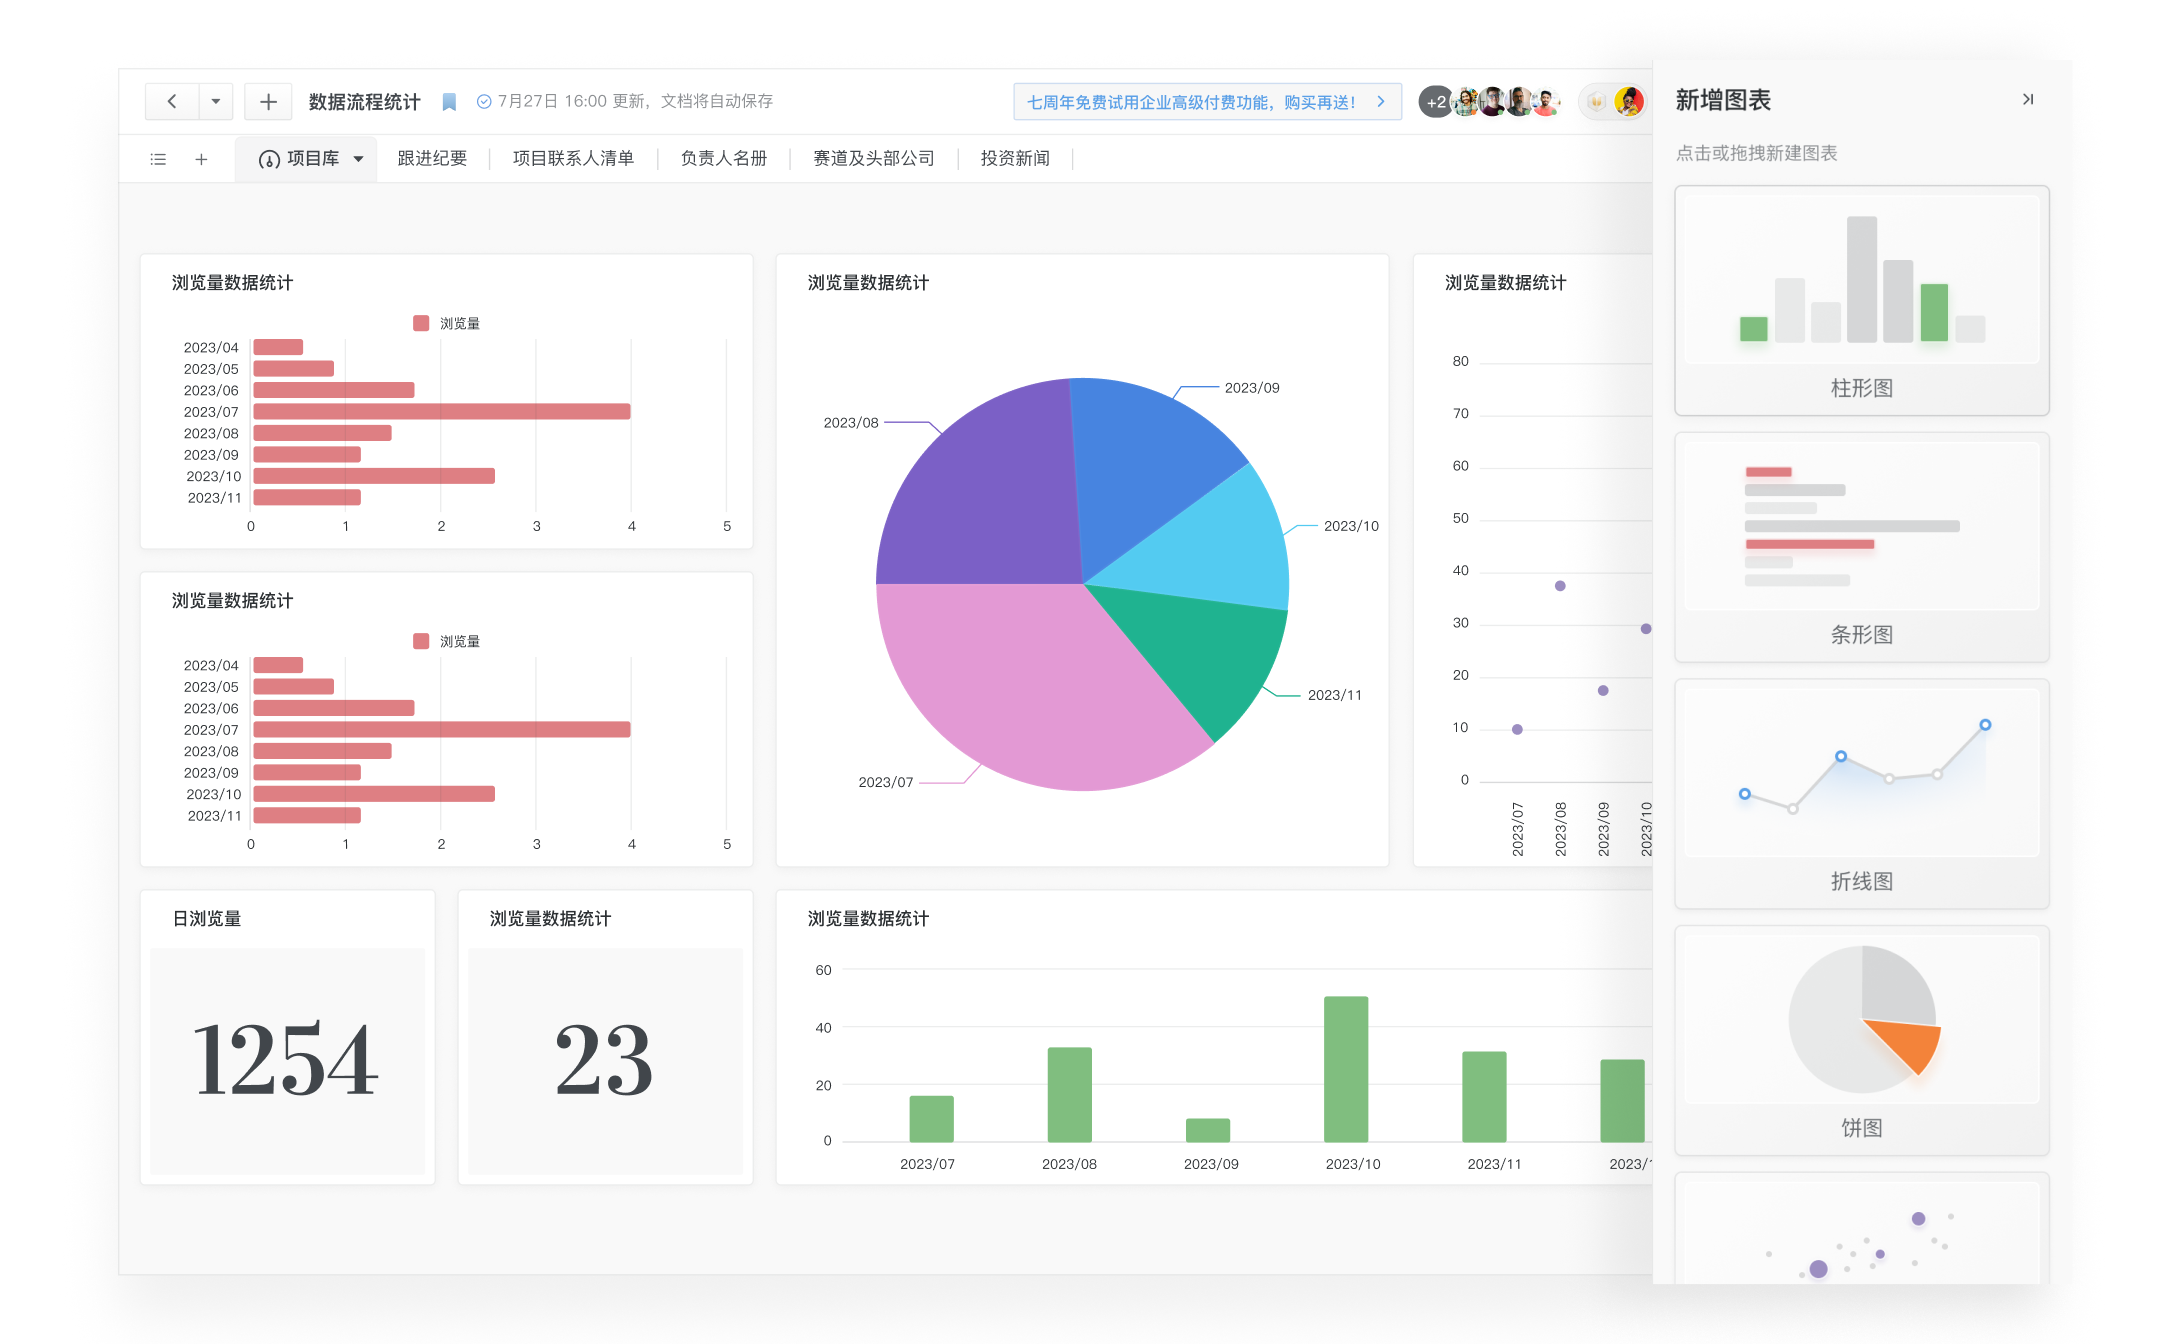Collapse the 新增图表 panel
2167x1344 pixels.
click(2027, 99)
